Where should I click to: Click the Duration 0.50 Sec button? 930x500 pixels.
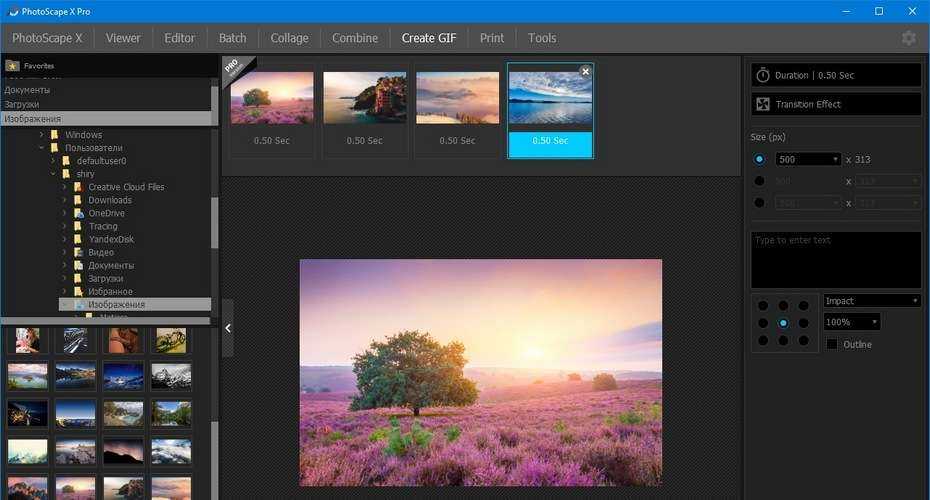pos(836,75)
